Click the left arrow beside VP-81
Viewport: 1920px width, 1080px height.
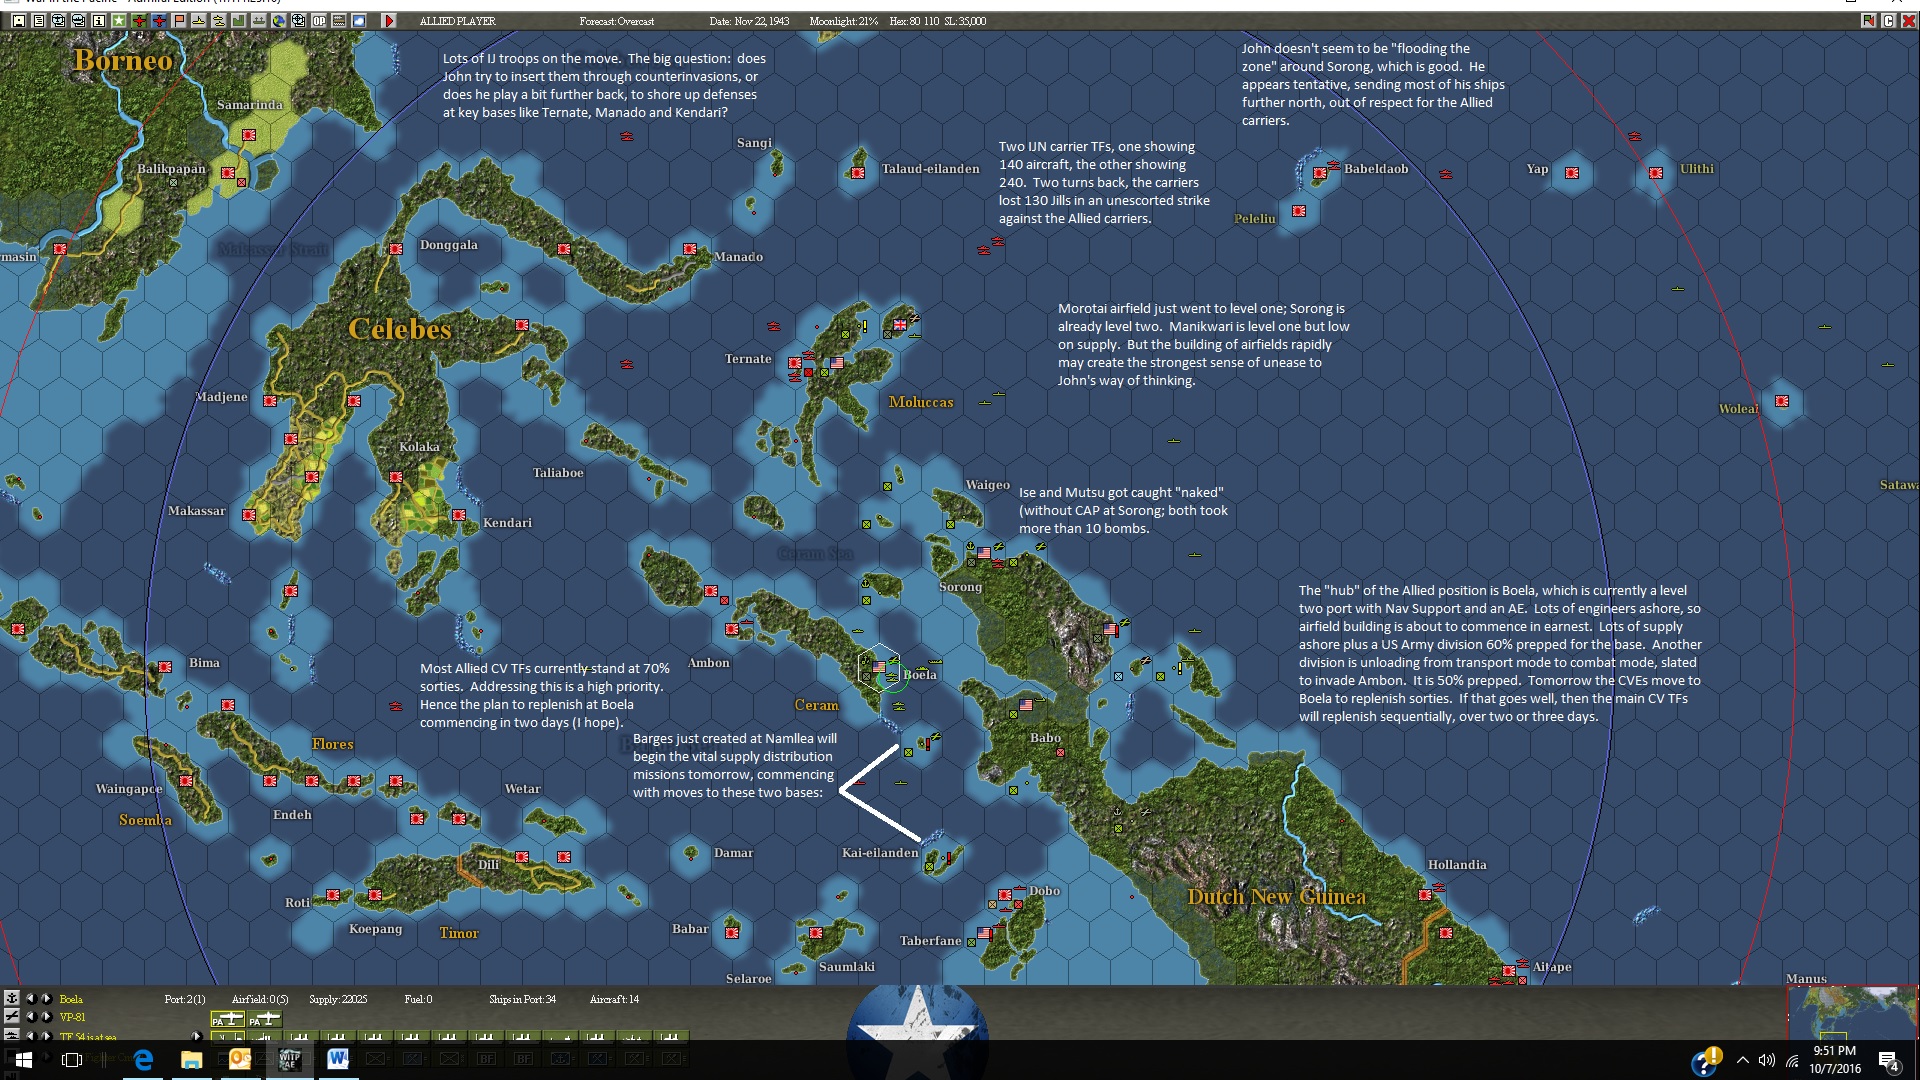click(31, 1016)
